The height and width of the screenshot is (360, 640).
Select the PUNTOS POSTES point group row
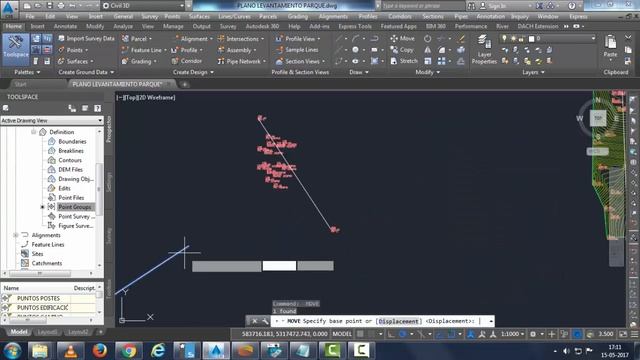[x=49, y=298]
